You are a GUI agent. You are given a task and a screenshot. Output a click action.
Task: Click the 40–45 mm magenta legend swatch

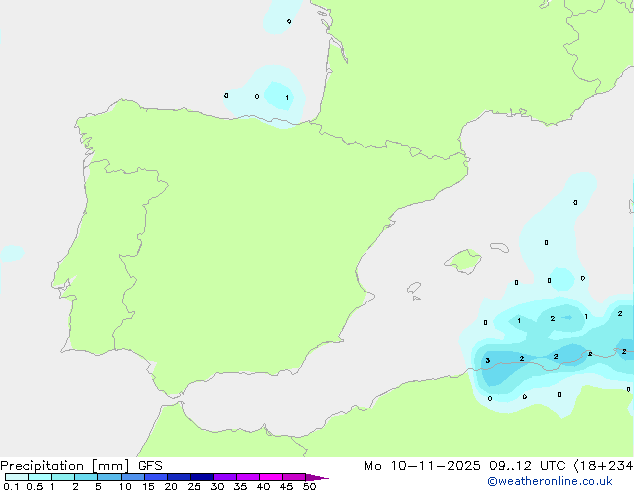[x=271, y=477]
